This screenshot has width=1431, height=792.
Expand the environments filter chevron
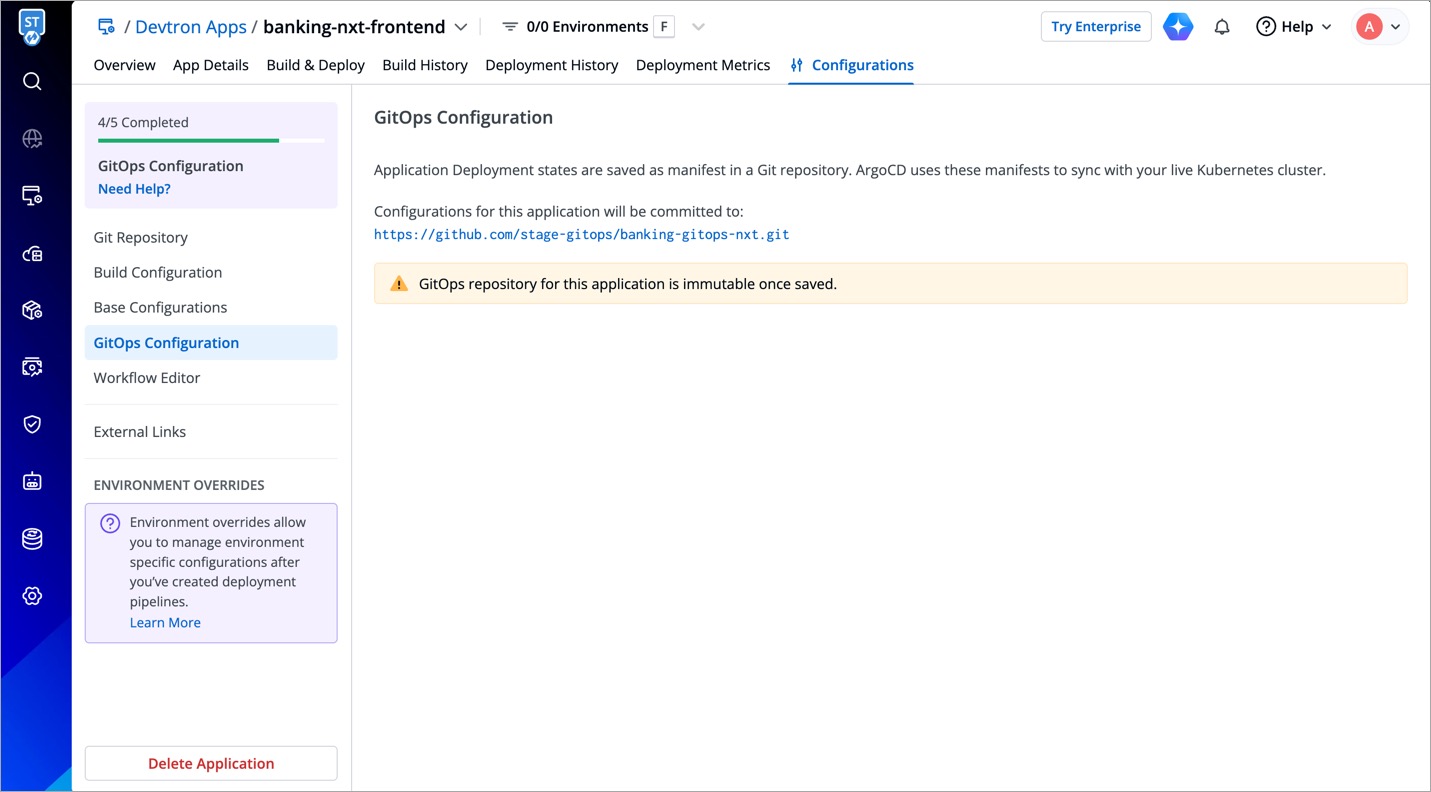pos(698,27)
